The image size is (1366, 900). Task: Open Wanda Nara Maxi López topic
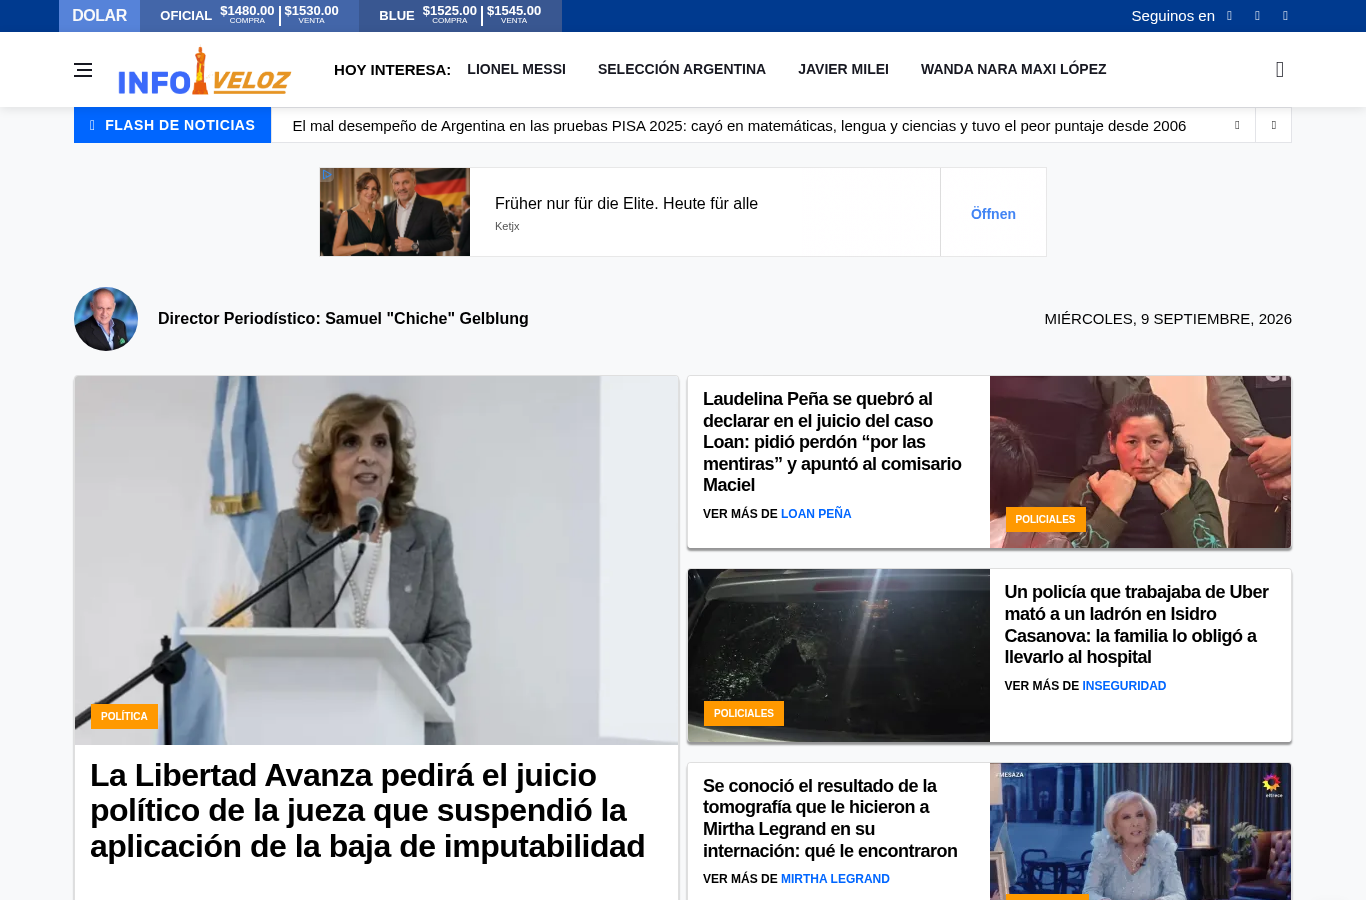[1013, 69]
